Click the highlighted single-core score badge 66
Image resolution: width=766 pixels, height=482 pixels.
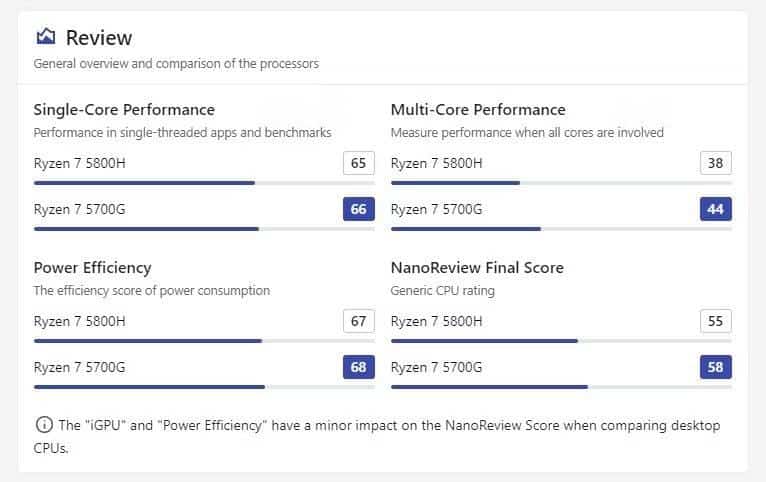358,209
